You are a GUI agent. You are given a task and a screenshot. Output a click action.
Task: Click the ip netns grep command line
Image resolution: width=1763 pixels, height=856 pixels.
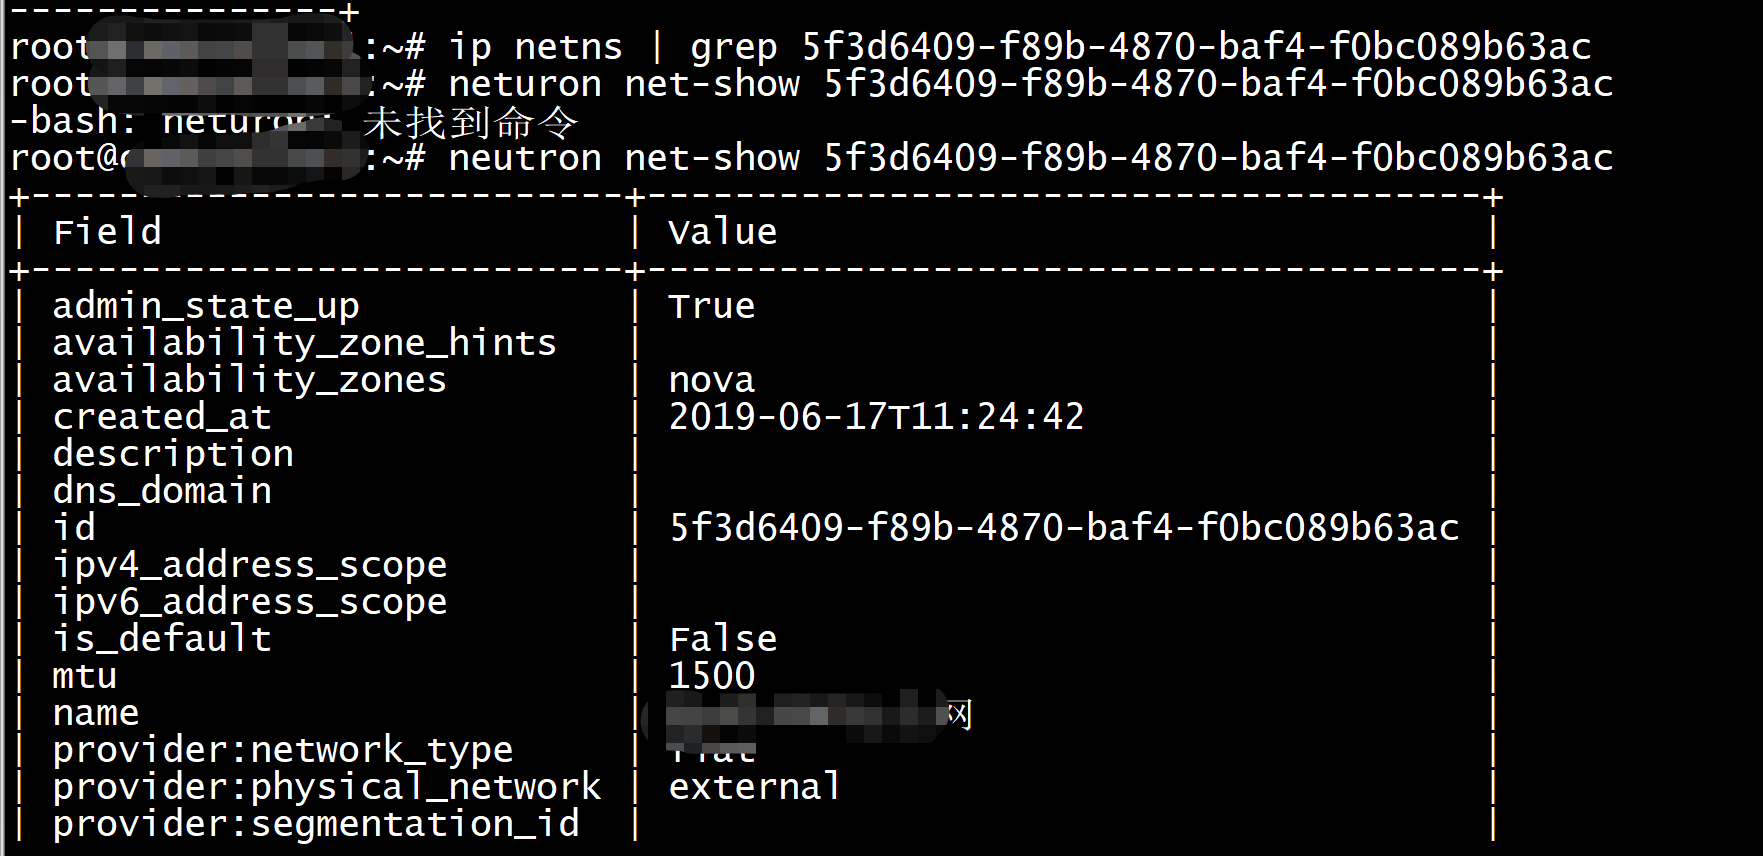1019,47
